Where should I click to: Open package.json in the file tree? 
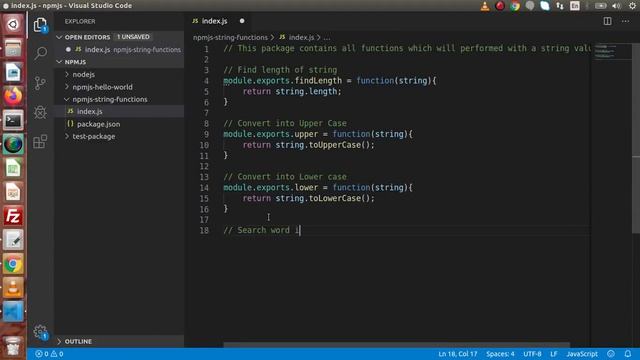click(x=98, y=124)
